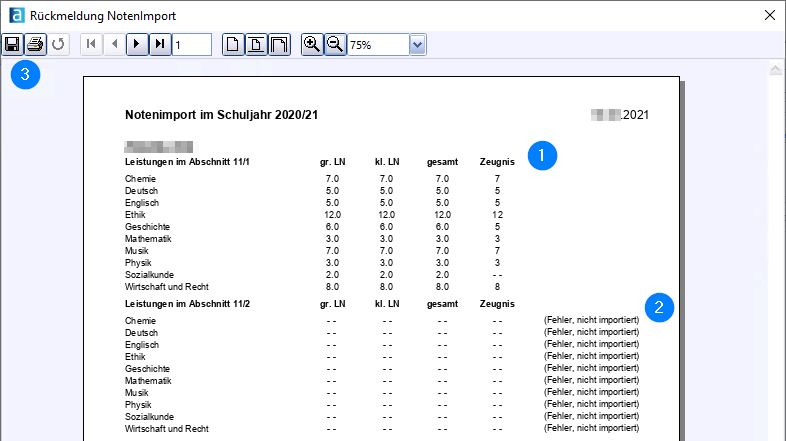The height and width of the screenshot is (441, 786).
Task: Click '(Fehler, nicht importiert)' beside Chemie
Action: [592, 320]
